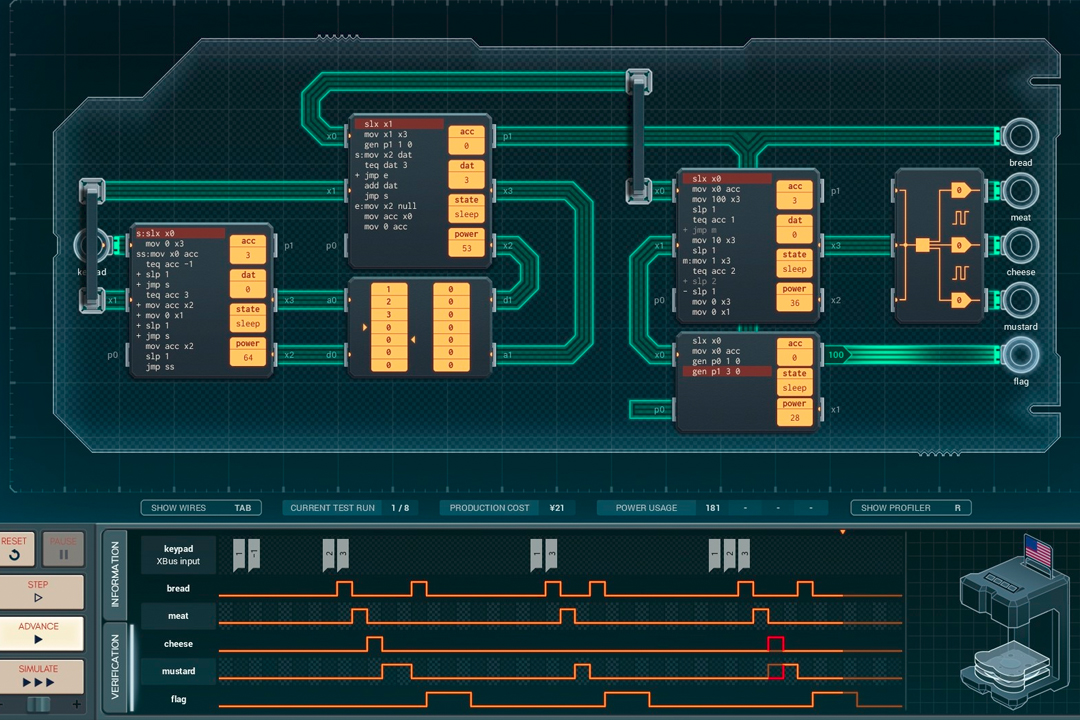Run the fast Simulate mode
This screenshot has width=1080, height=720.
coord(39,676)
